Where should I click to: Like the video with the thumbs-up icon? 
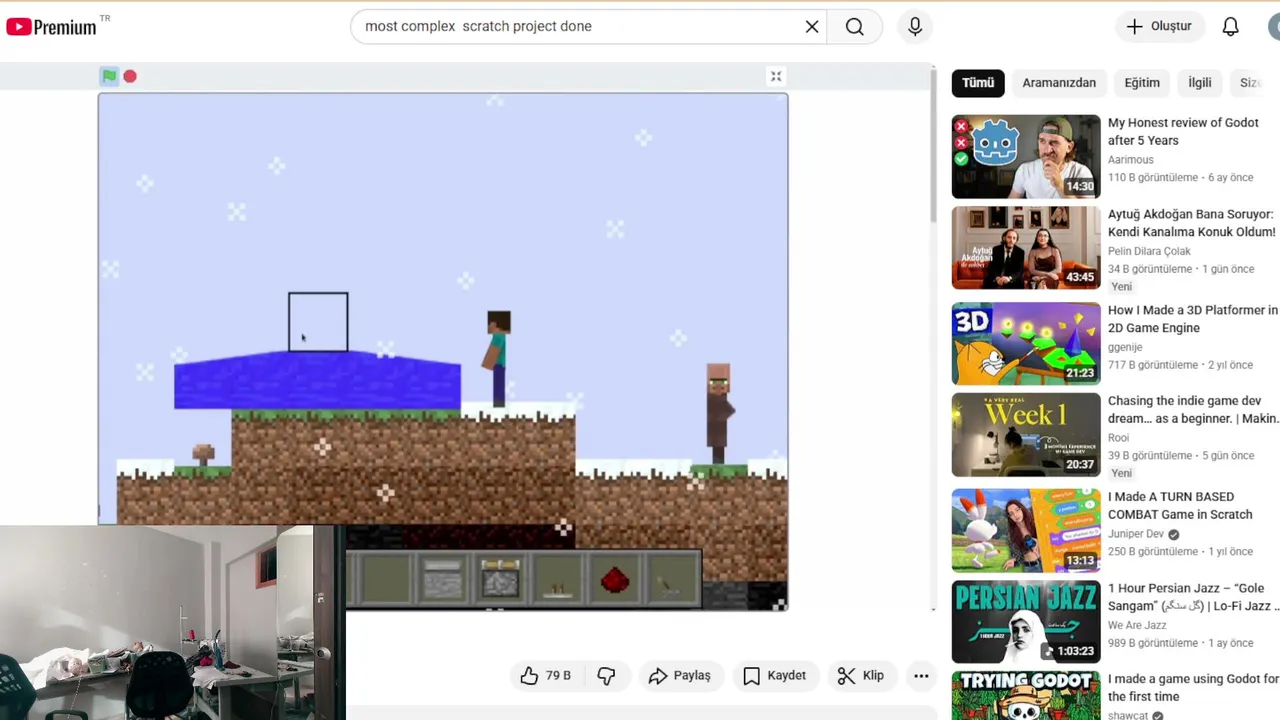[x=529, y=676]
